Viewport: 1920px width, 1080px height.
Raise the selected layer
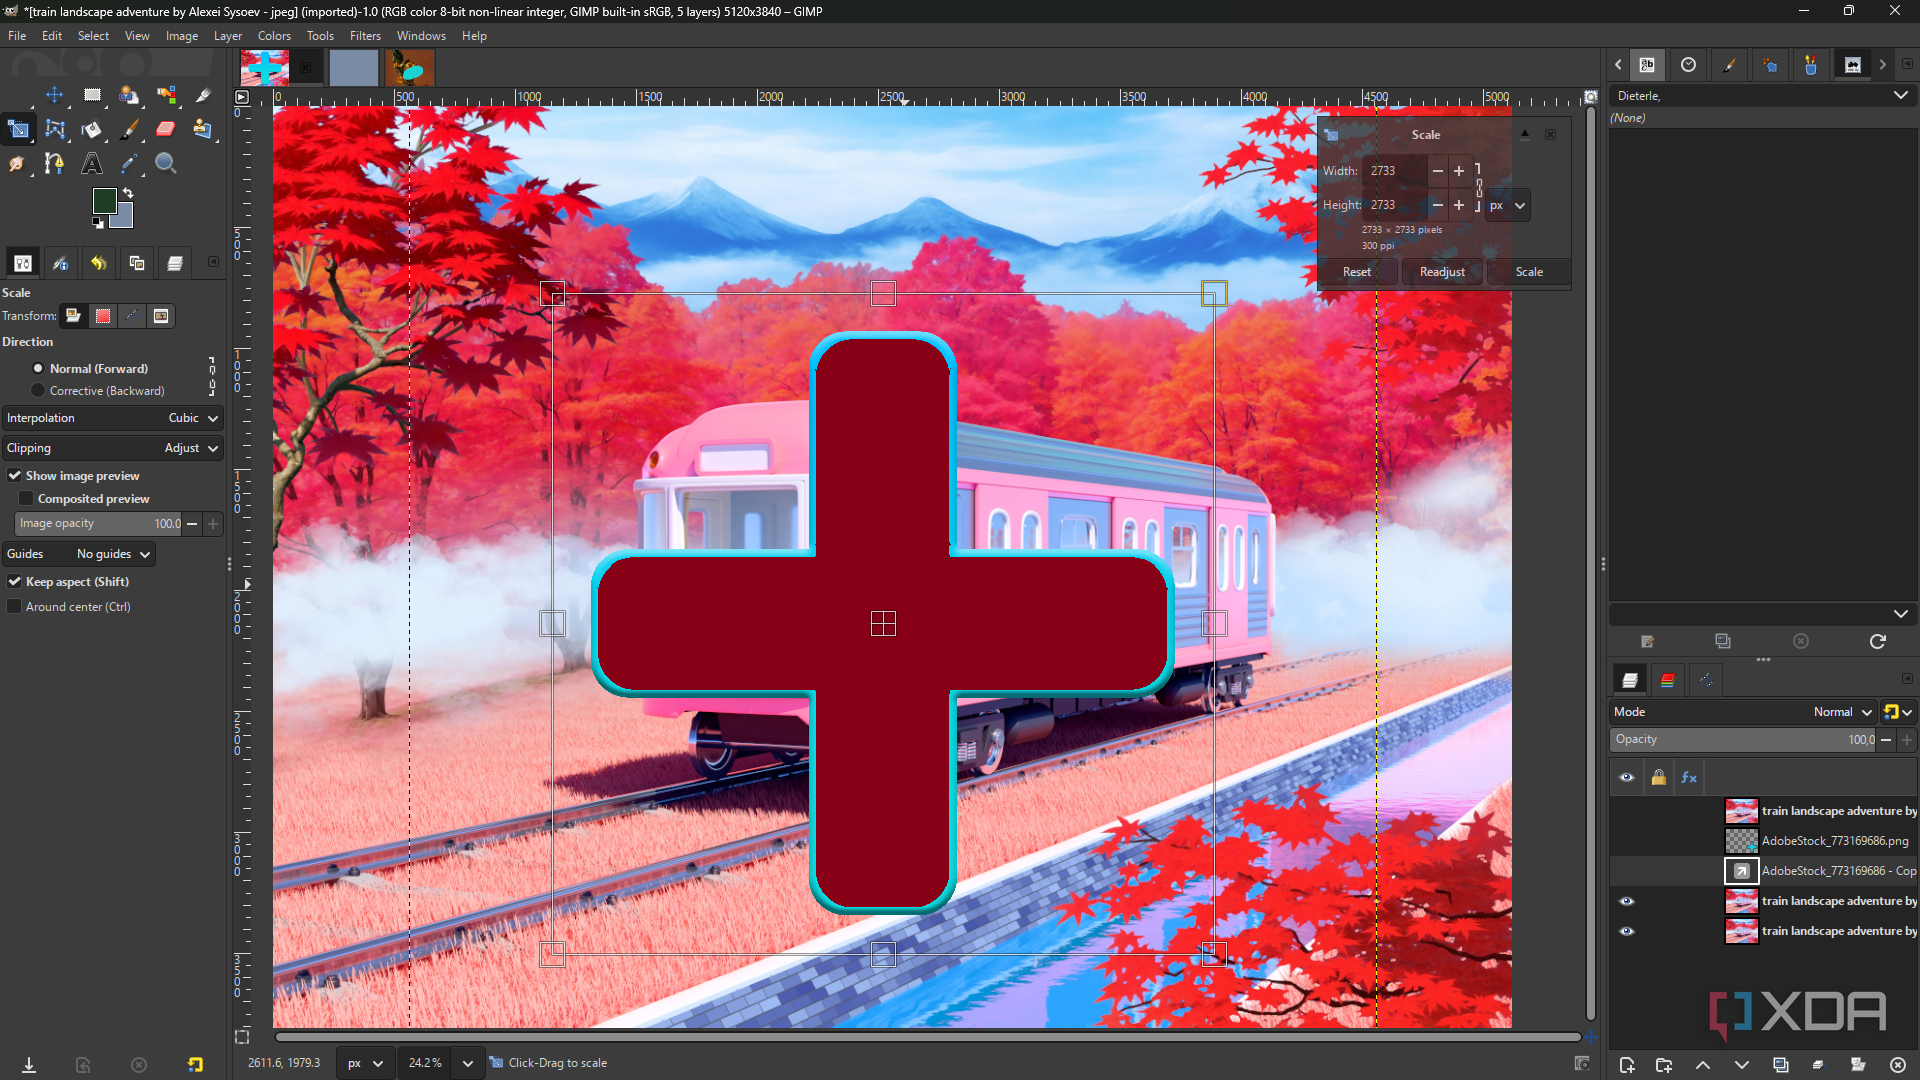[1703, 1065]
